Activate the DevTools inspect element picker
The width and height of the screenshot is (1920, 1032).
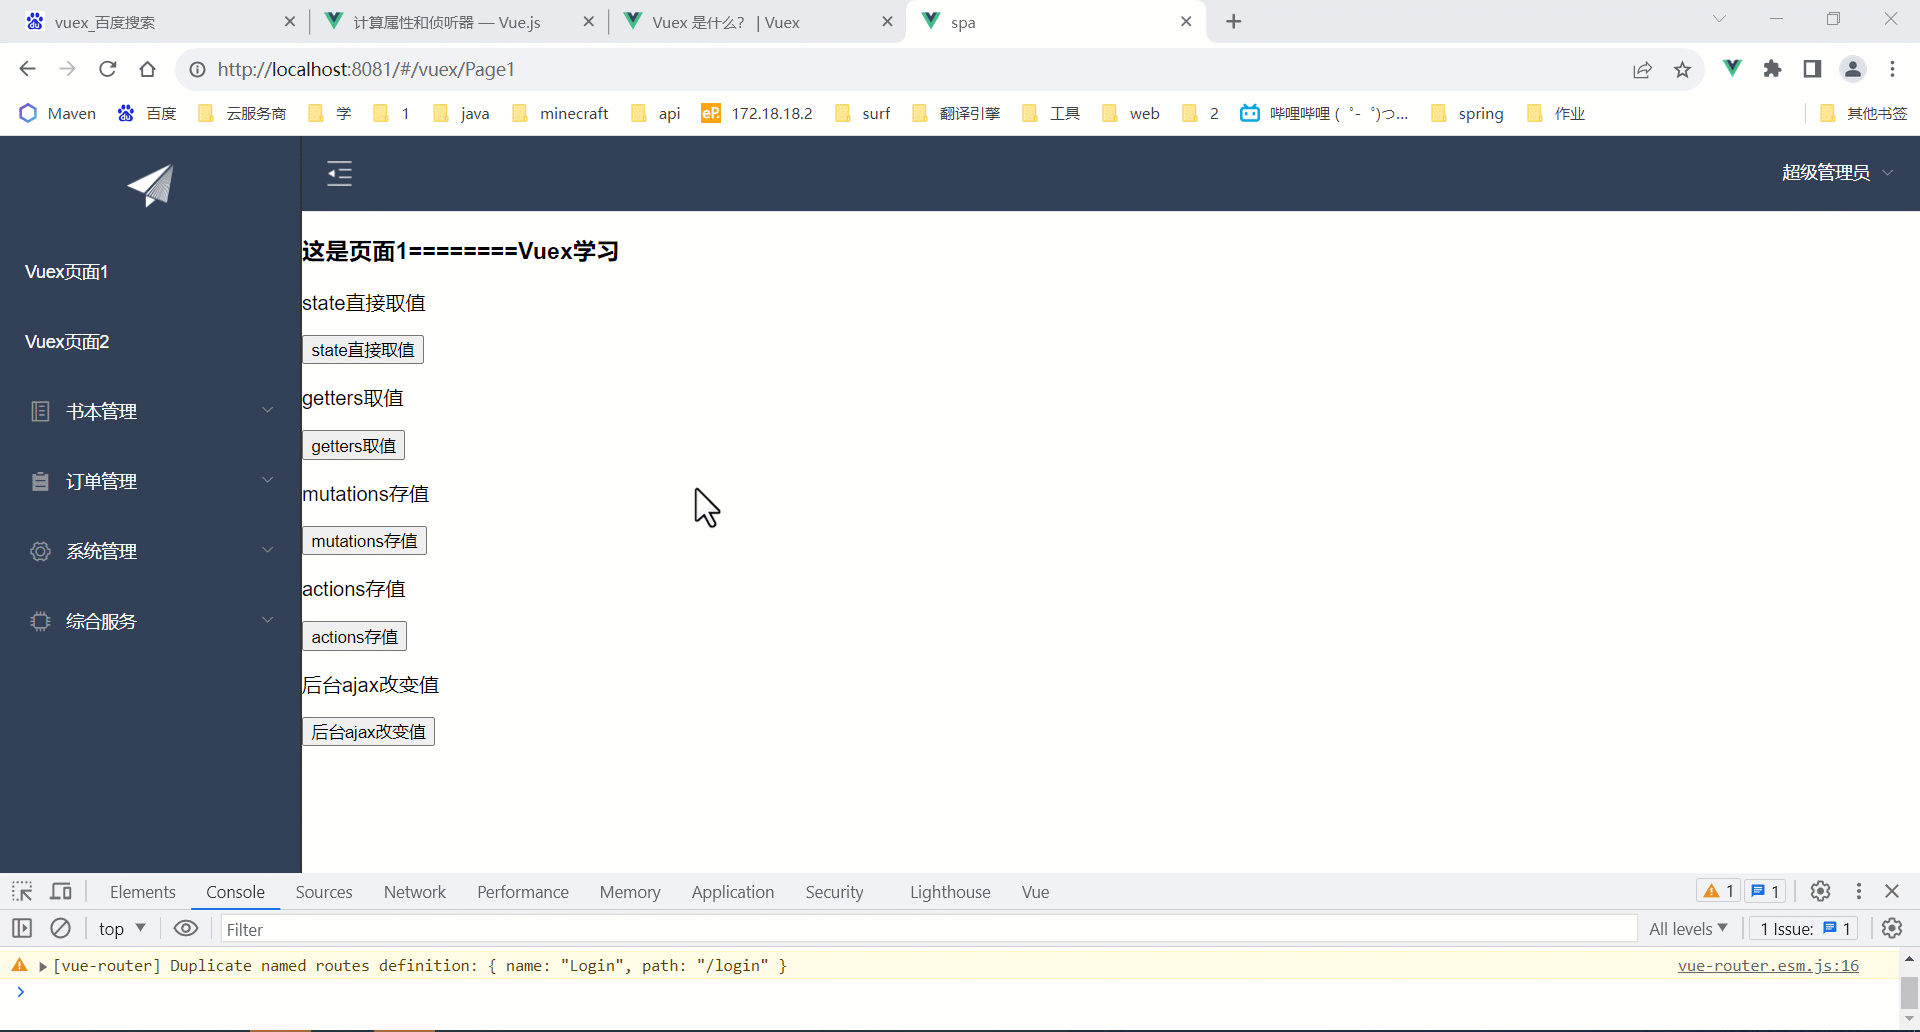click(x=22, y=891)
